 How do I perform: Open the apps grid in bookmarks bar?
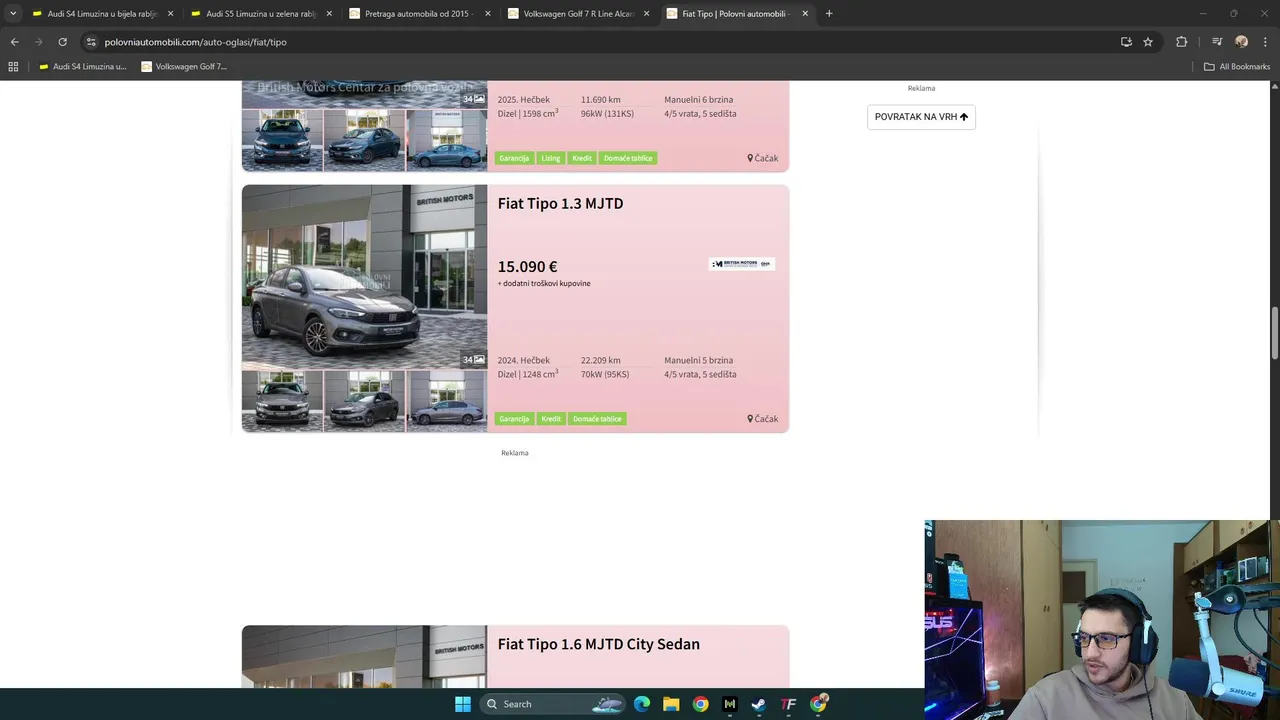(x=13, y=67)
